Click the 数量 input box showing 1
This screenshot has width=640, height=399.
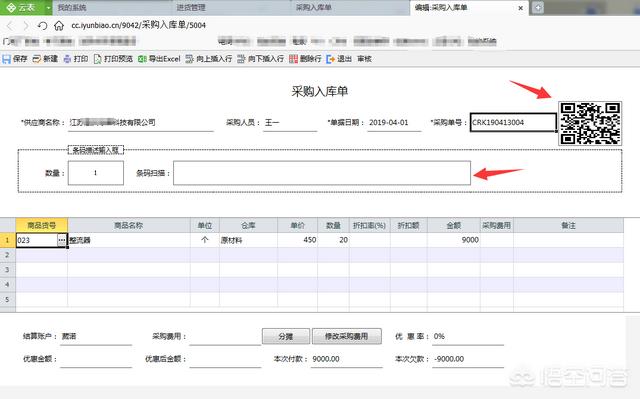pyautogui.click(x=96, y=173)
